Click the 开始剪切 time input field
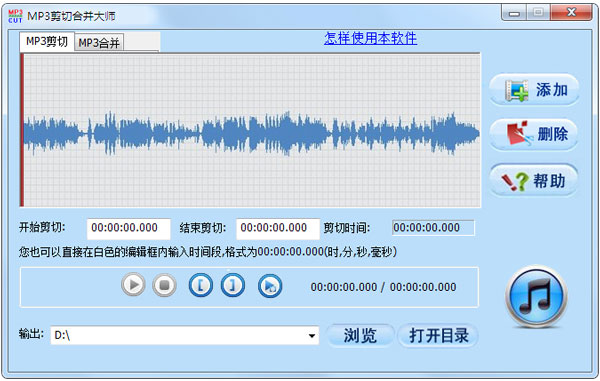This screenshot has height=381, width=600. pyautogui.click(x=129, y=228)
